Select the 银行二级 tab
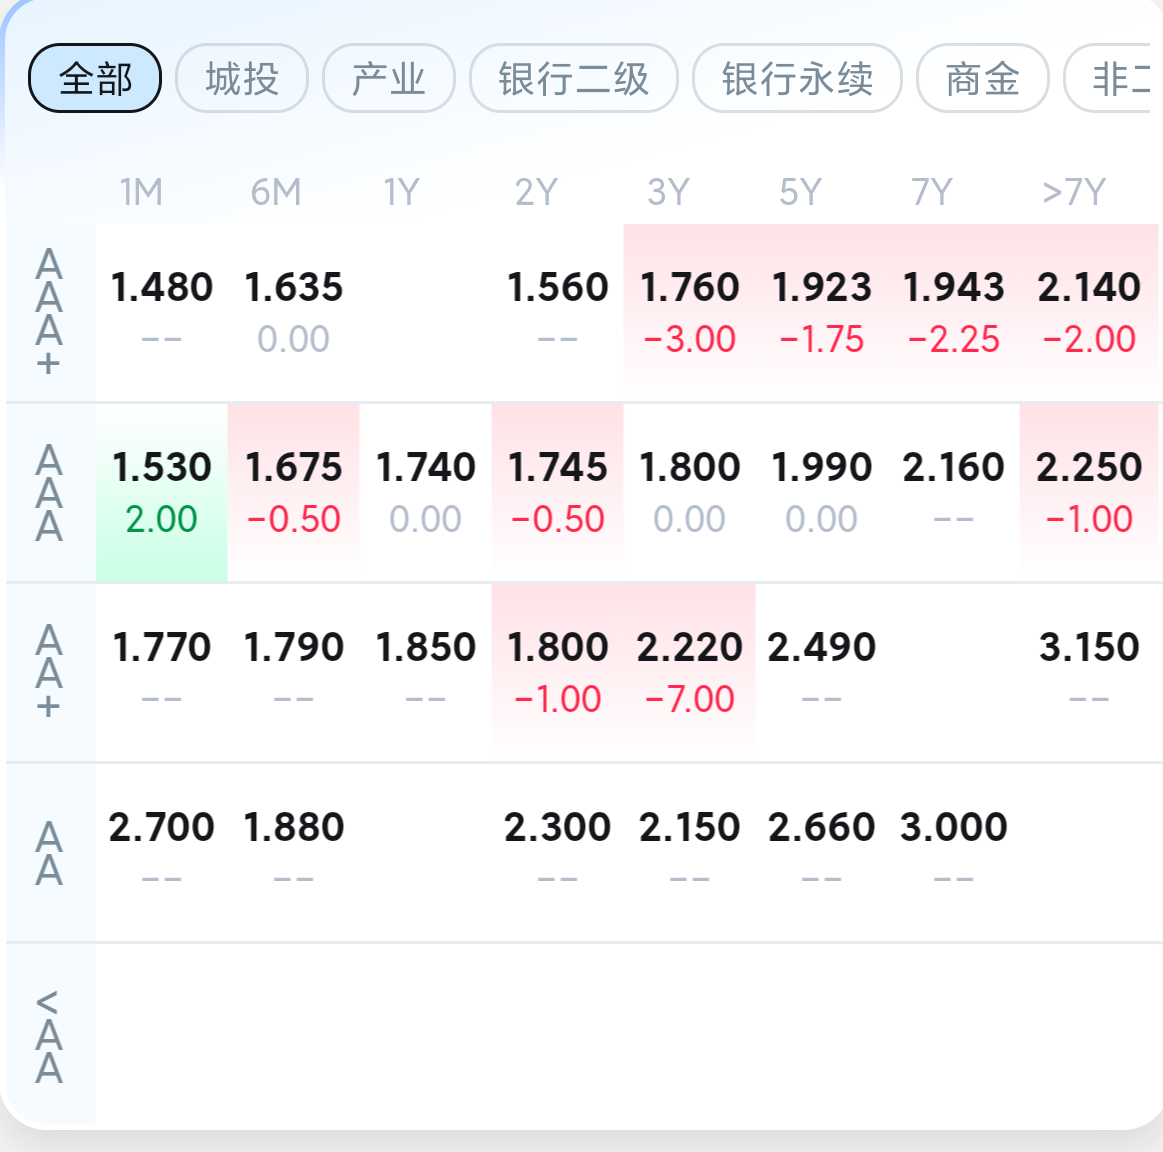This screenshot has width=1163, height=1152. pyautogui.click(x=574, y=78)
